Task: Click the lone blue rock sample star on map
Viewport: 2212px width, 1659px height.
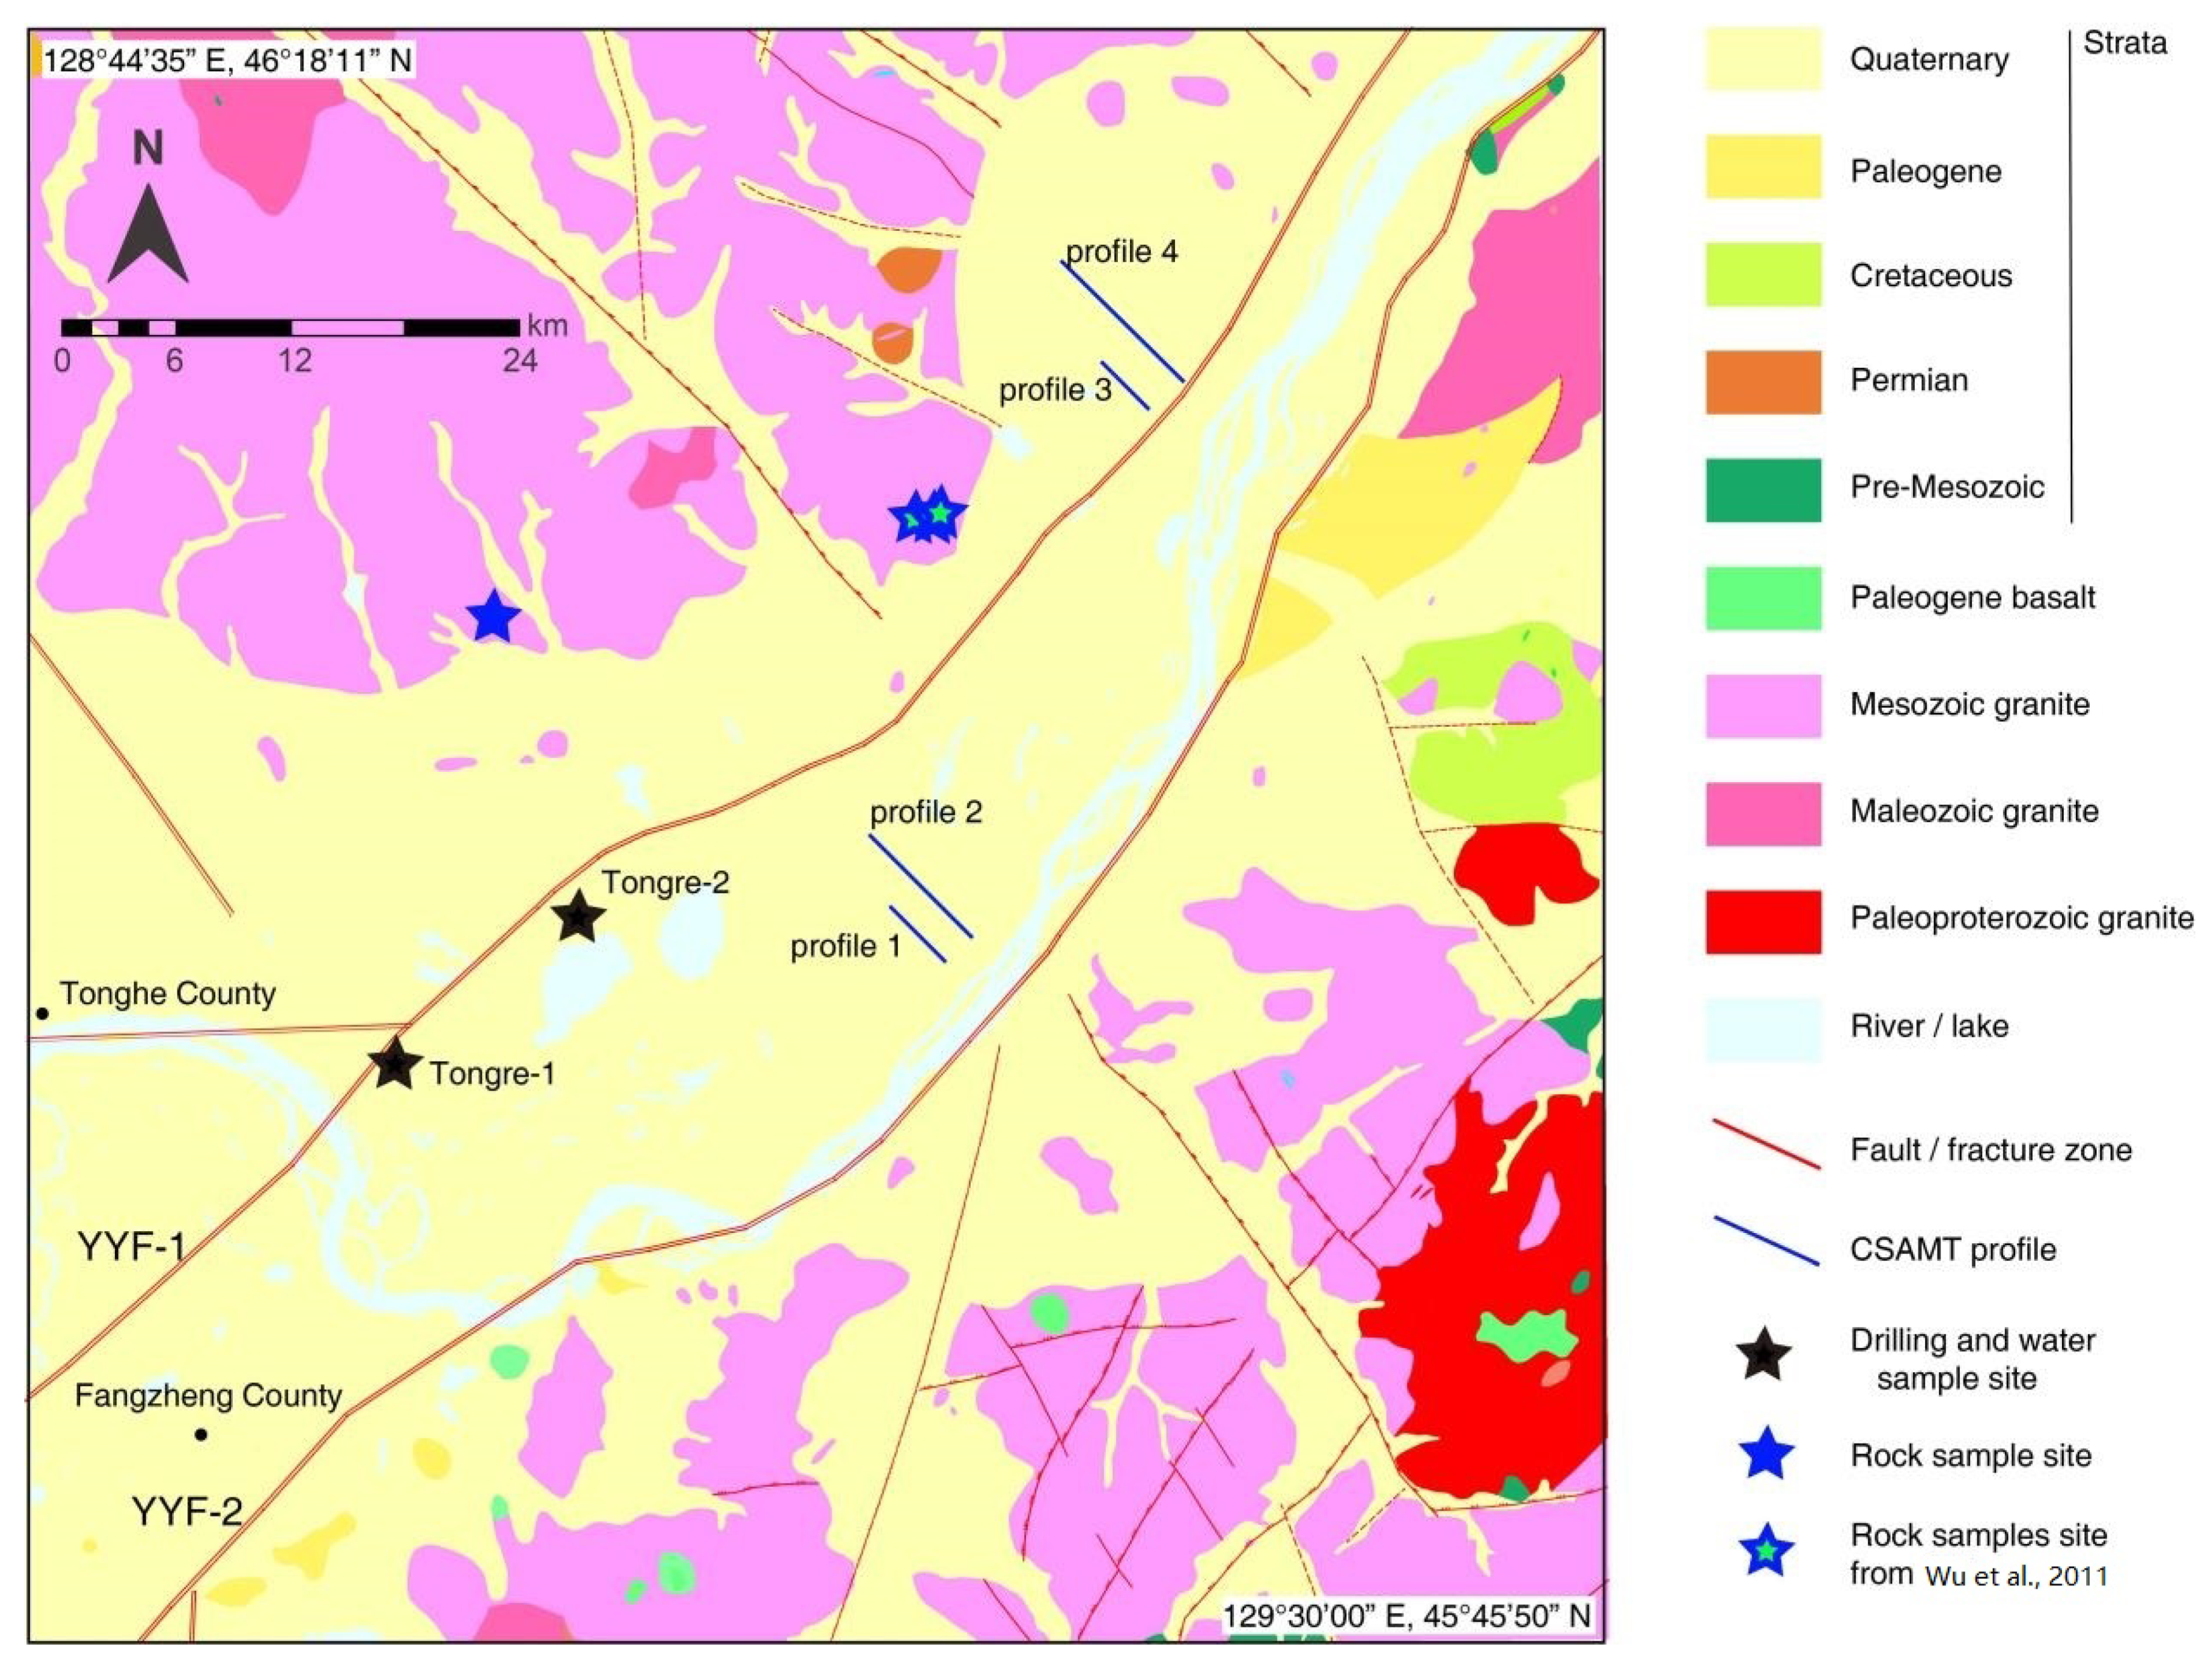Action: 493,617
